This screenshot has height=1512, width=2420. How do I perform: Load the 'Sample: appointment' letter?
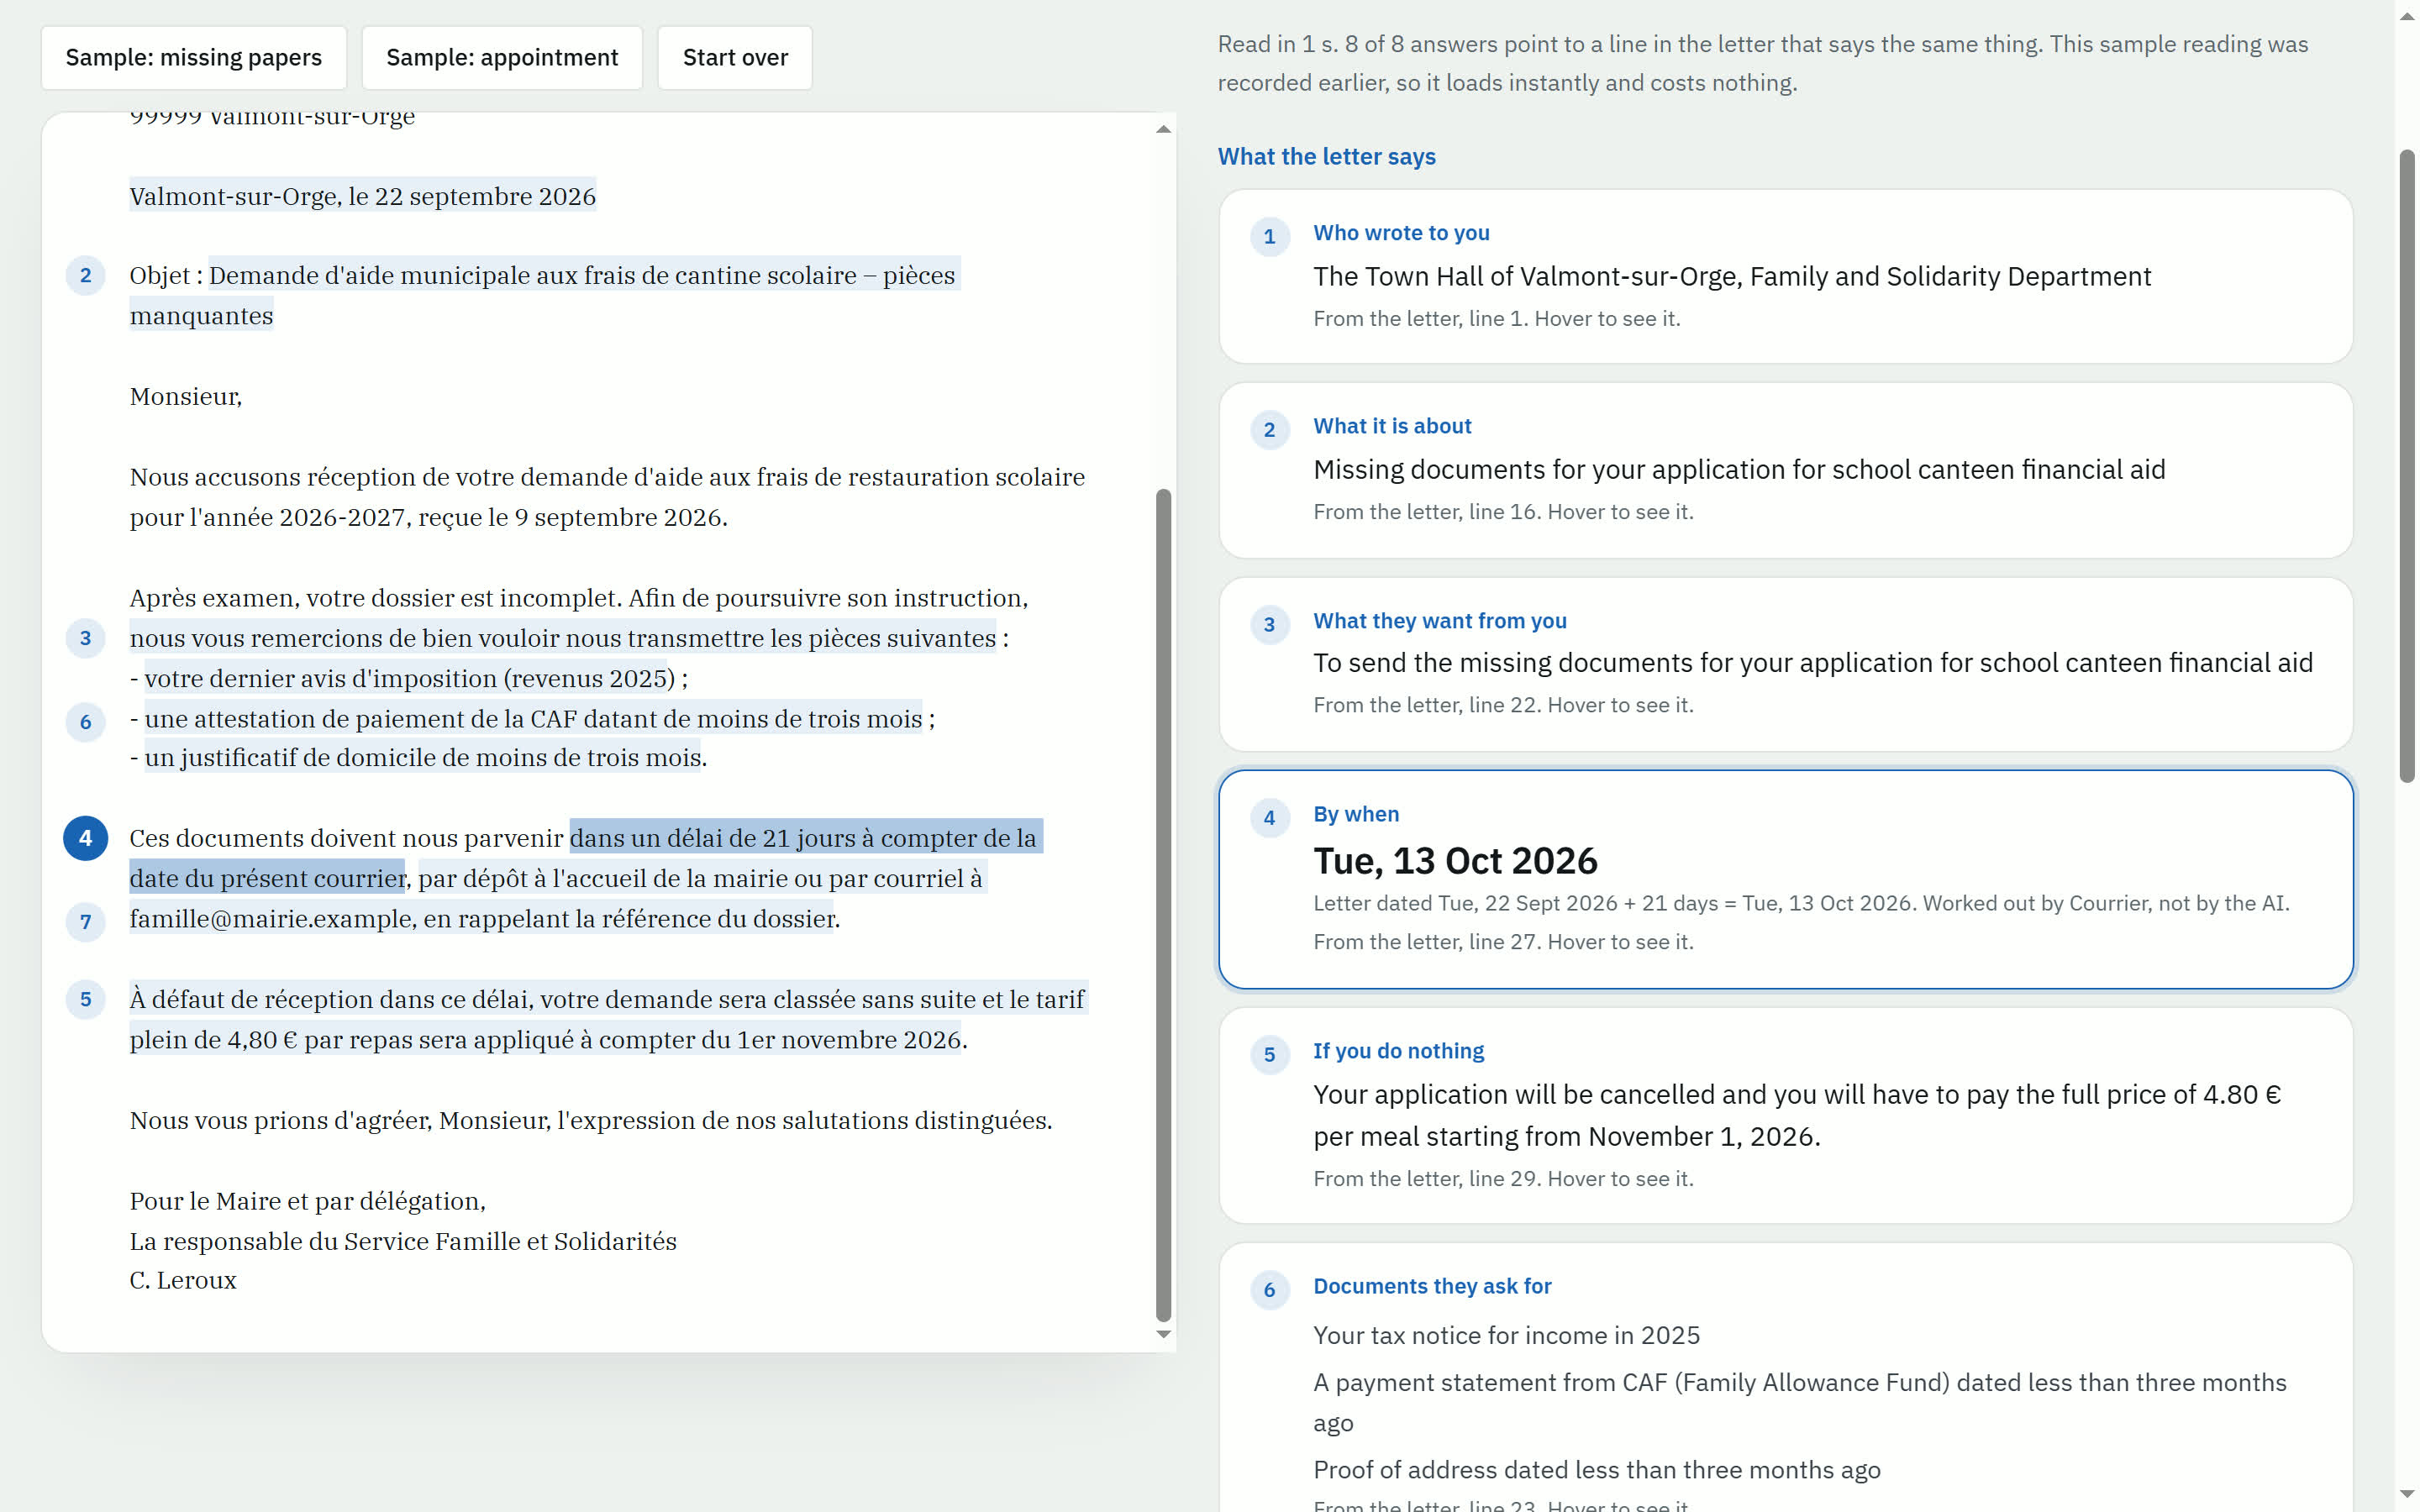click(502, 58)
